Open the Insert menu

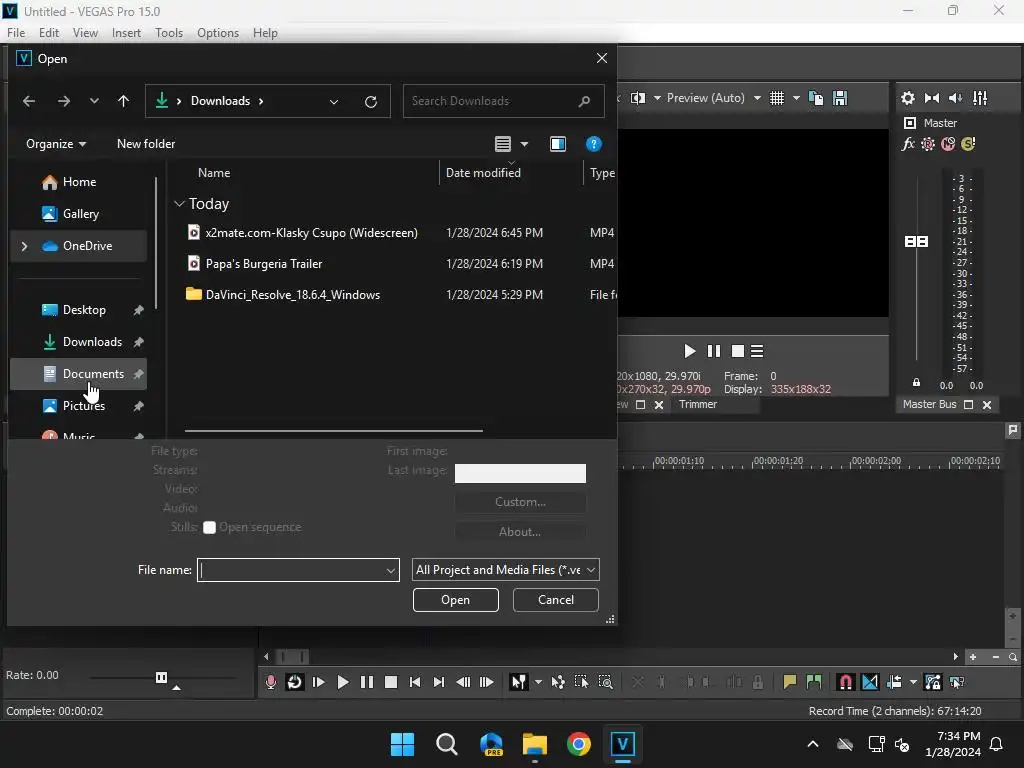click(126, 33)
